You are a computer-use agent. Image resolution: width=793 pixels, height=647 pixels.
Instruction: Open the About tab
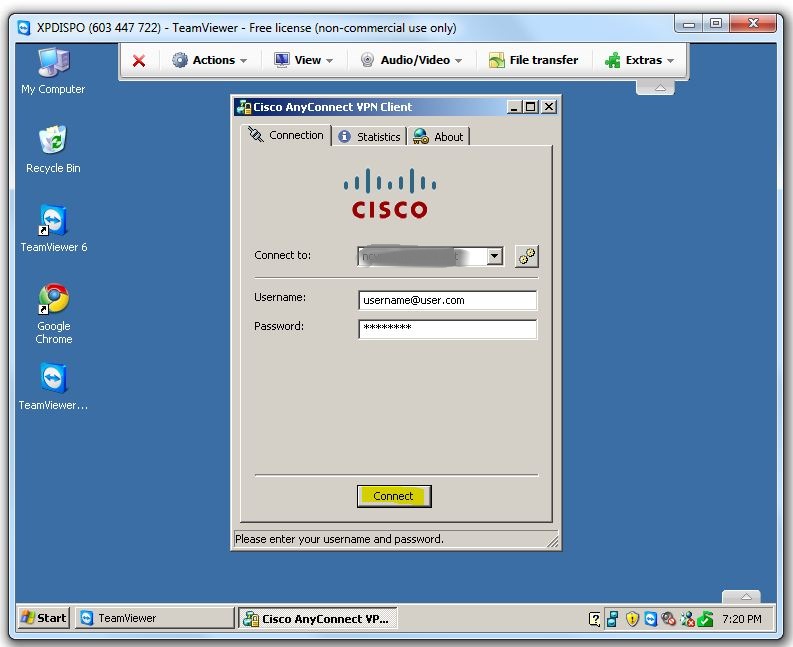(438, 137)
